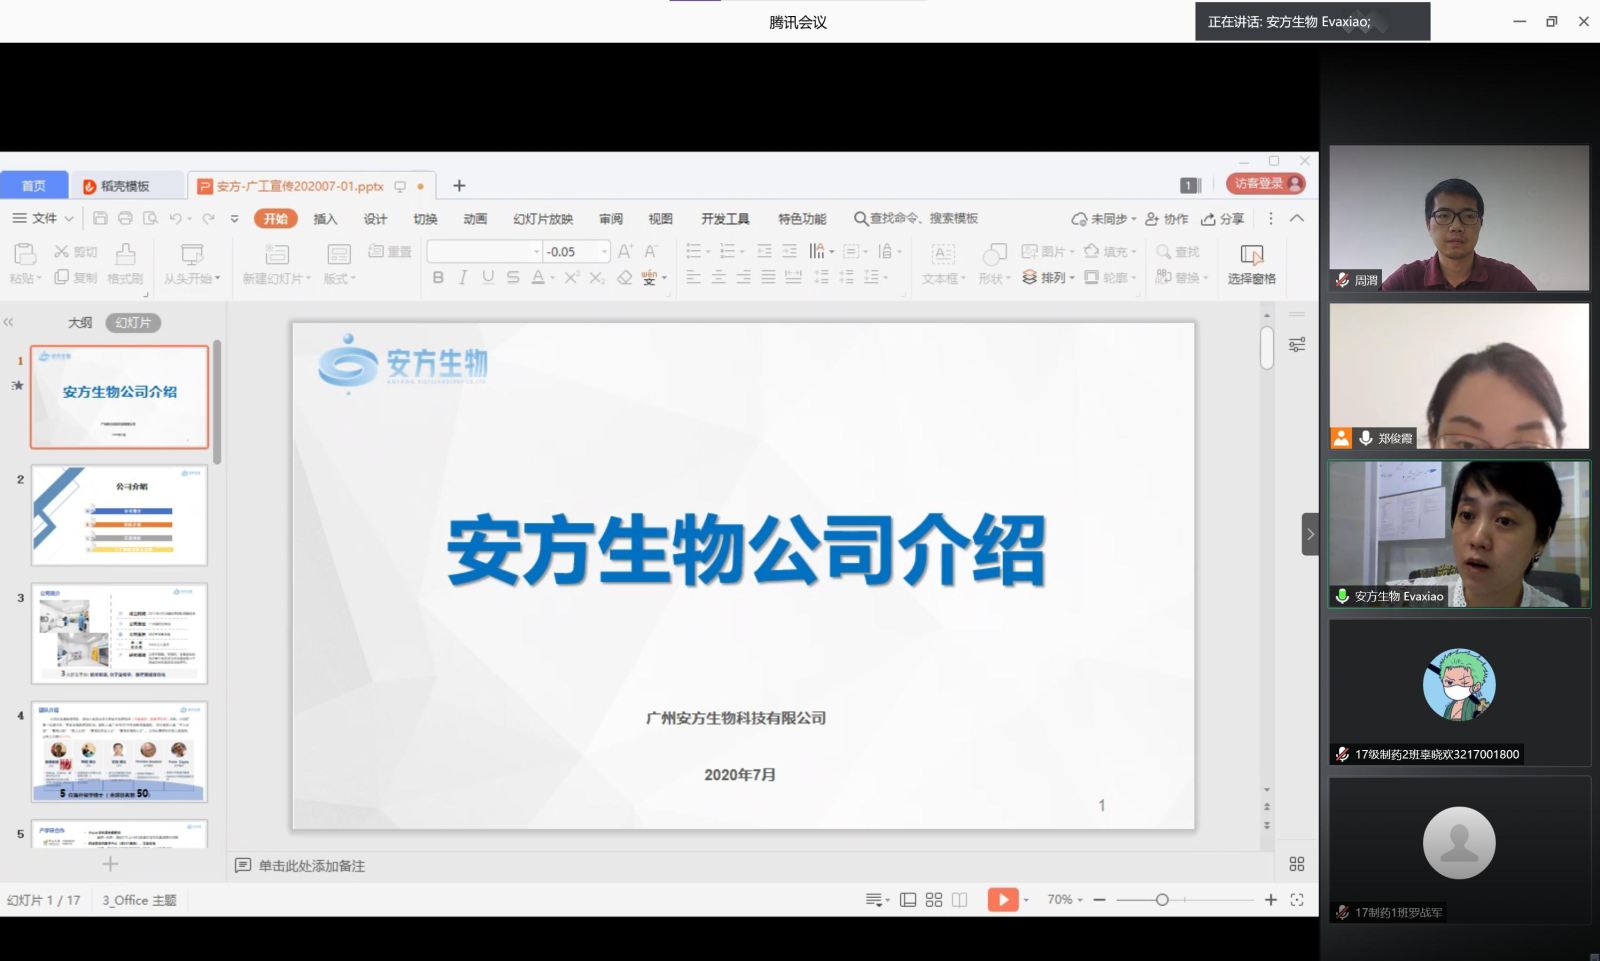Viewport: 1600px width, 961px height.
Task: Open the Insert (插入) ribbon tab
Action: coord(325,219)
